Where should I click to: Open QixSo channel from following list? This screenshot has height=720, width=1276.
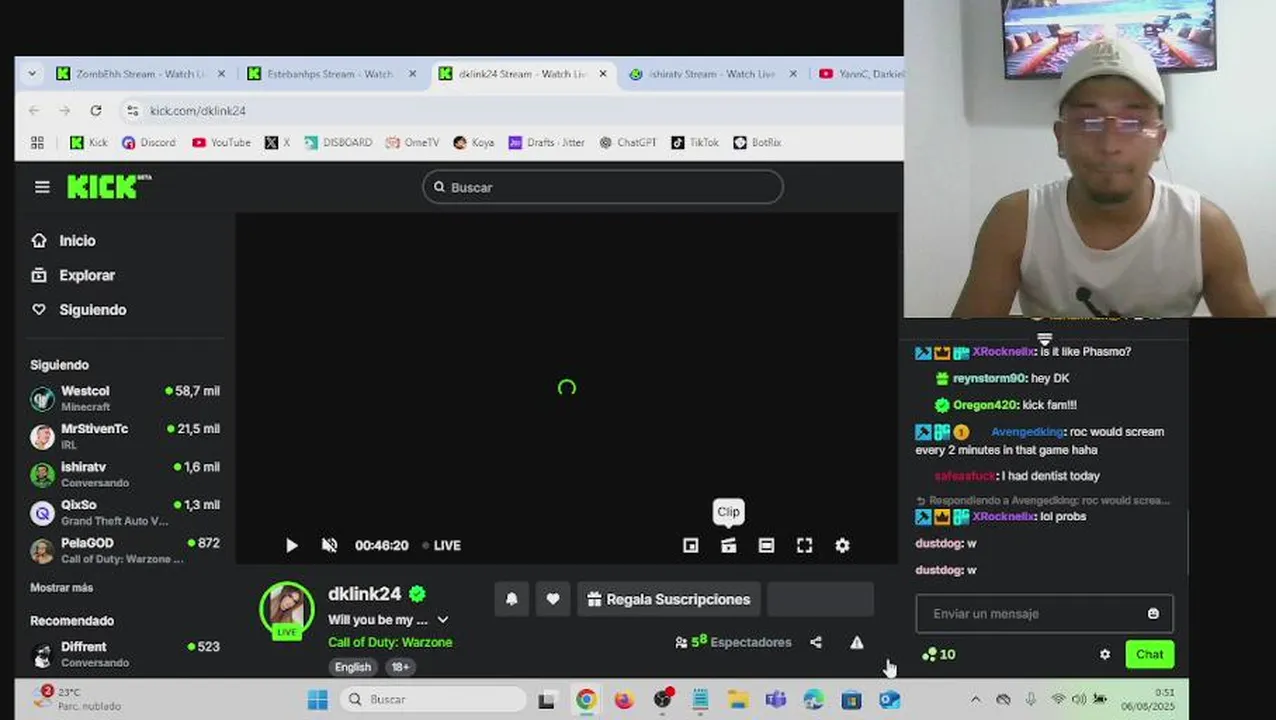pyautogui.click(x=125, y=512)
